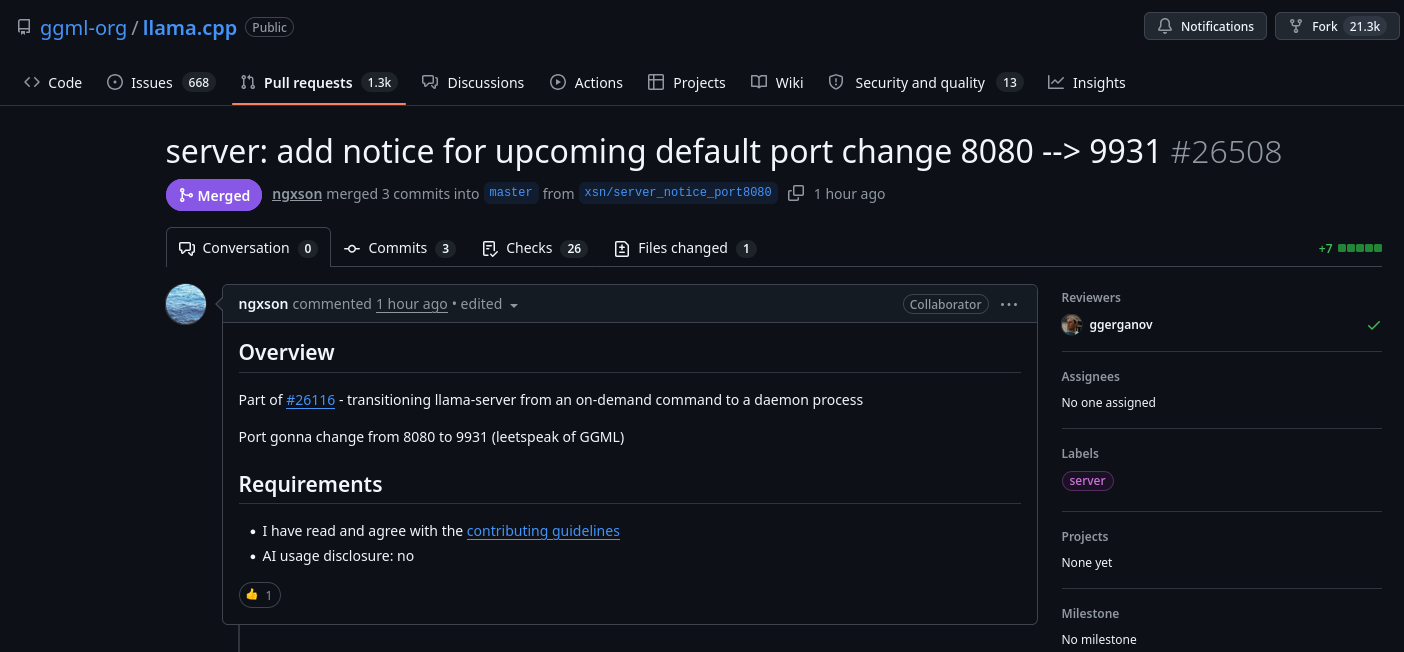Select the server label
The image size is (1404, 652).
(1087, 481)
